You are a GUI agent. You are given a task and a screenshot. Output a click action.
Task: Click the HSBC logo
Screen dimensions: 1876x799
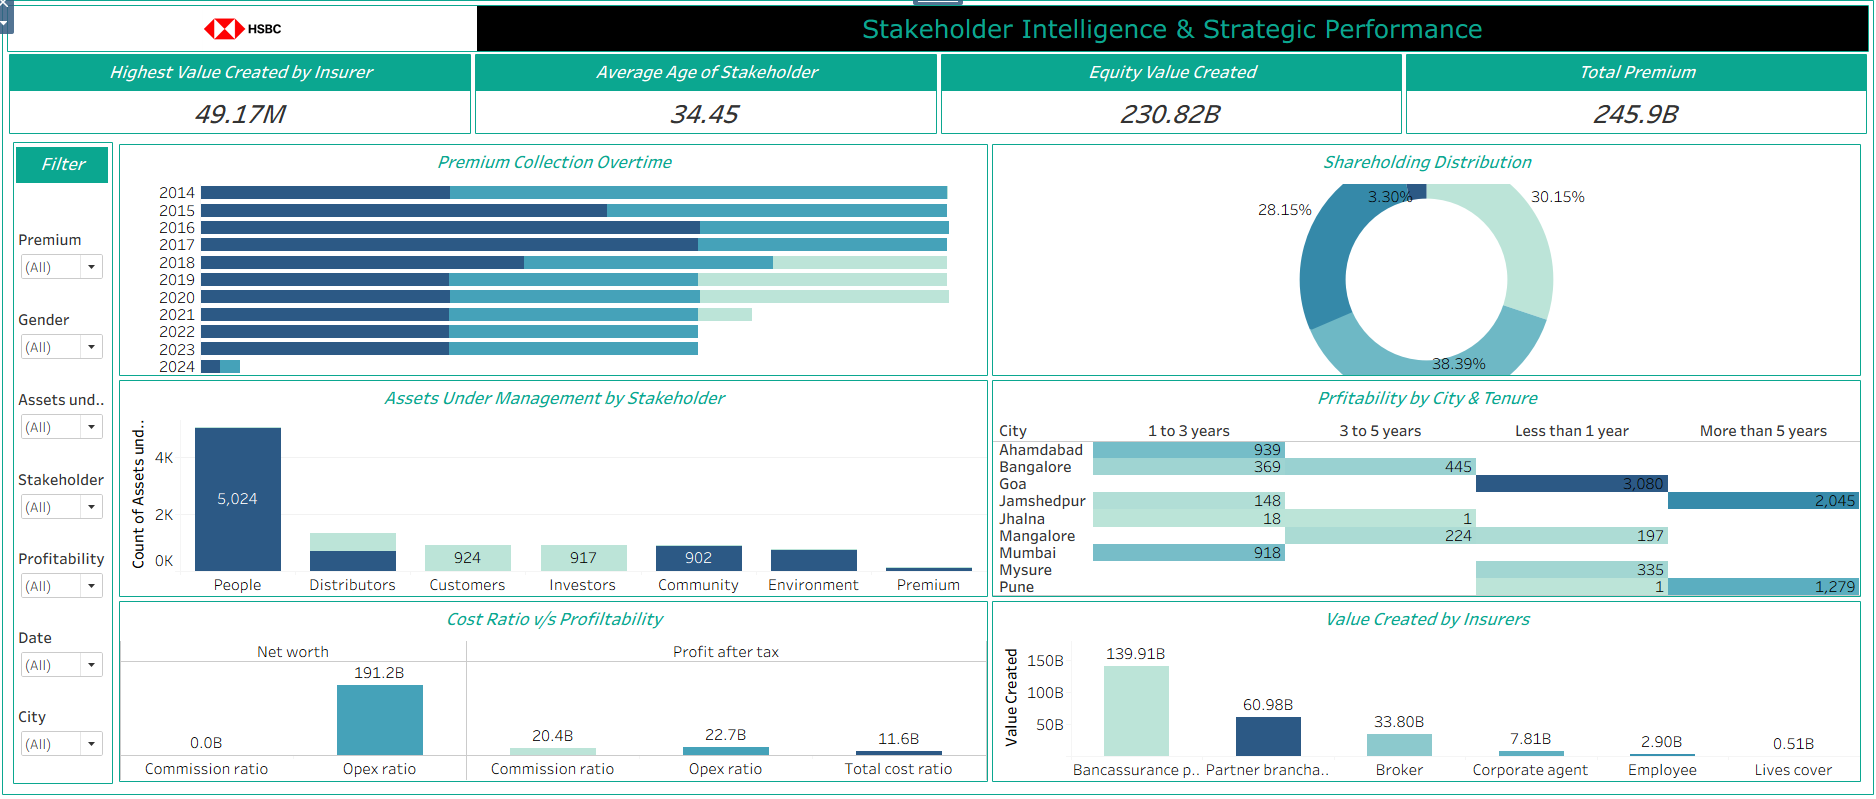pyautogui.click(x=242, y=29)
